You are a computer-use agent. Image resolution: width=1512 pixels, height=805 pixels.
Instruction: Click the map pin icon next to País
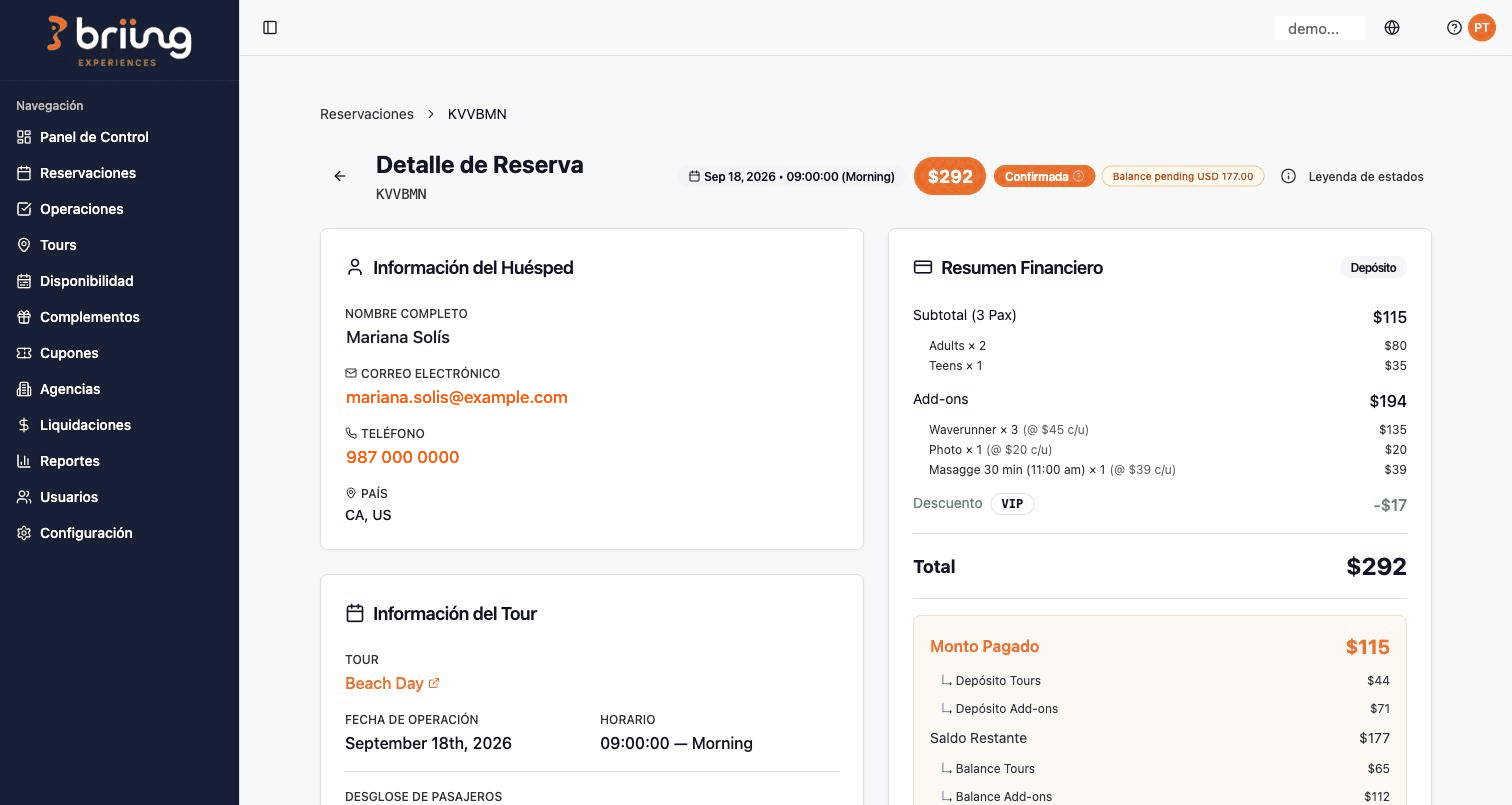pos(351,493)
